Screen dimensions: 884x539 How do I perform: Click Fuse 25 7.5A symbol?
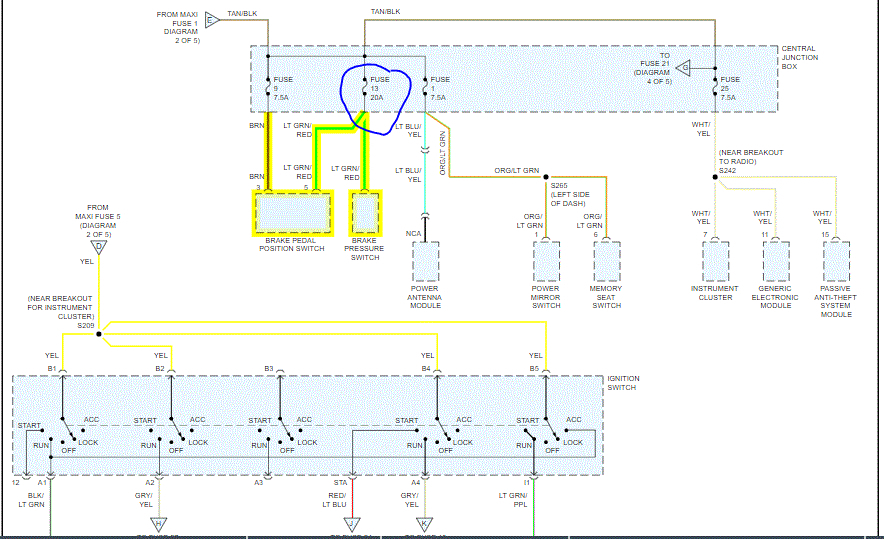[x=715, y=88]
